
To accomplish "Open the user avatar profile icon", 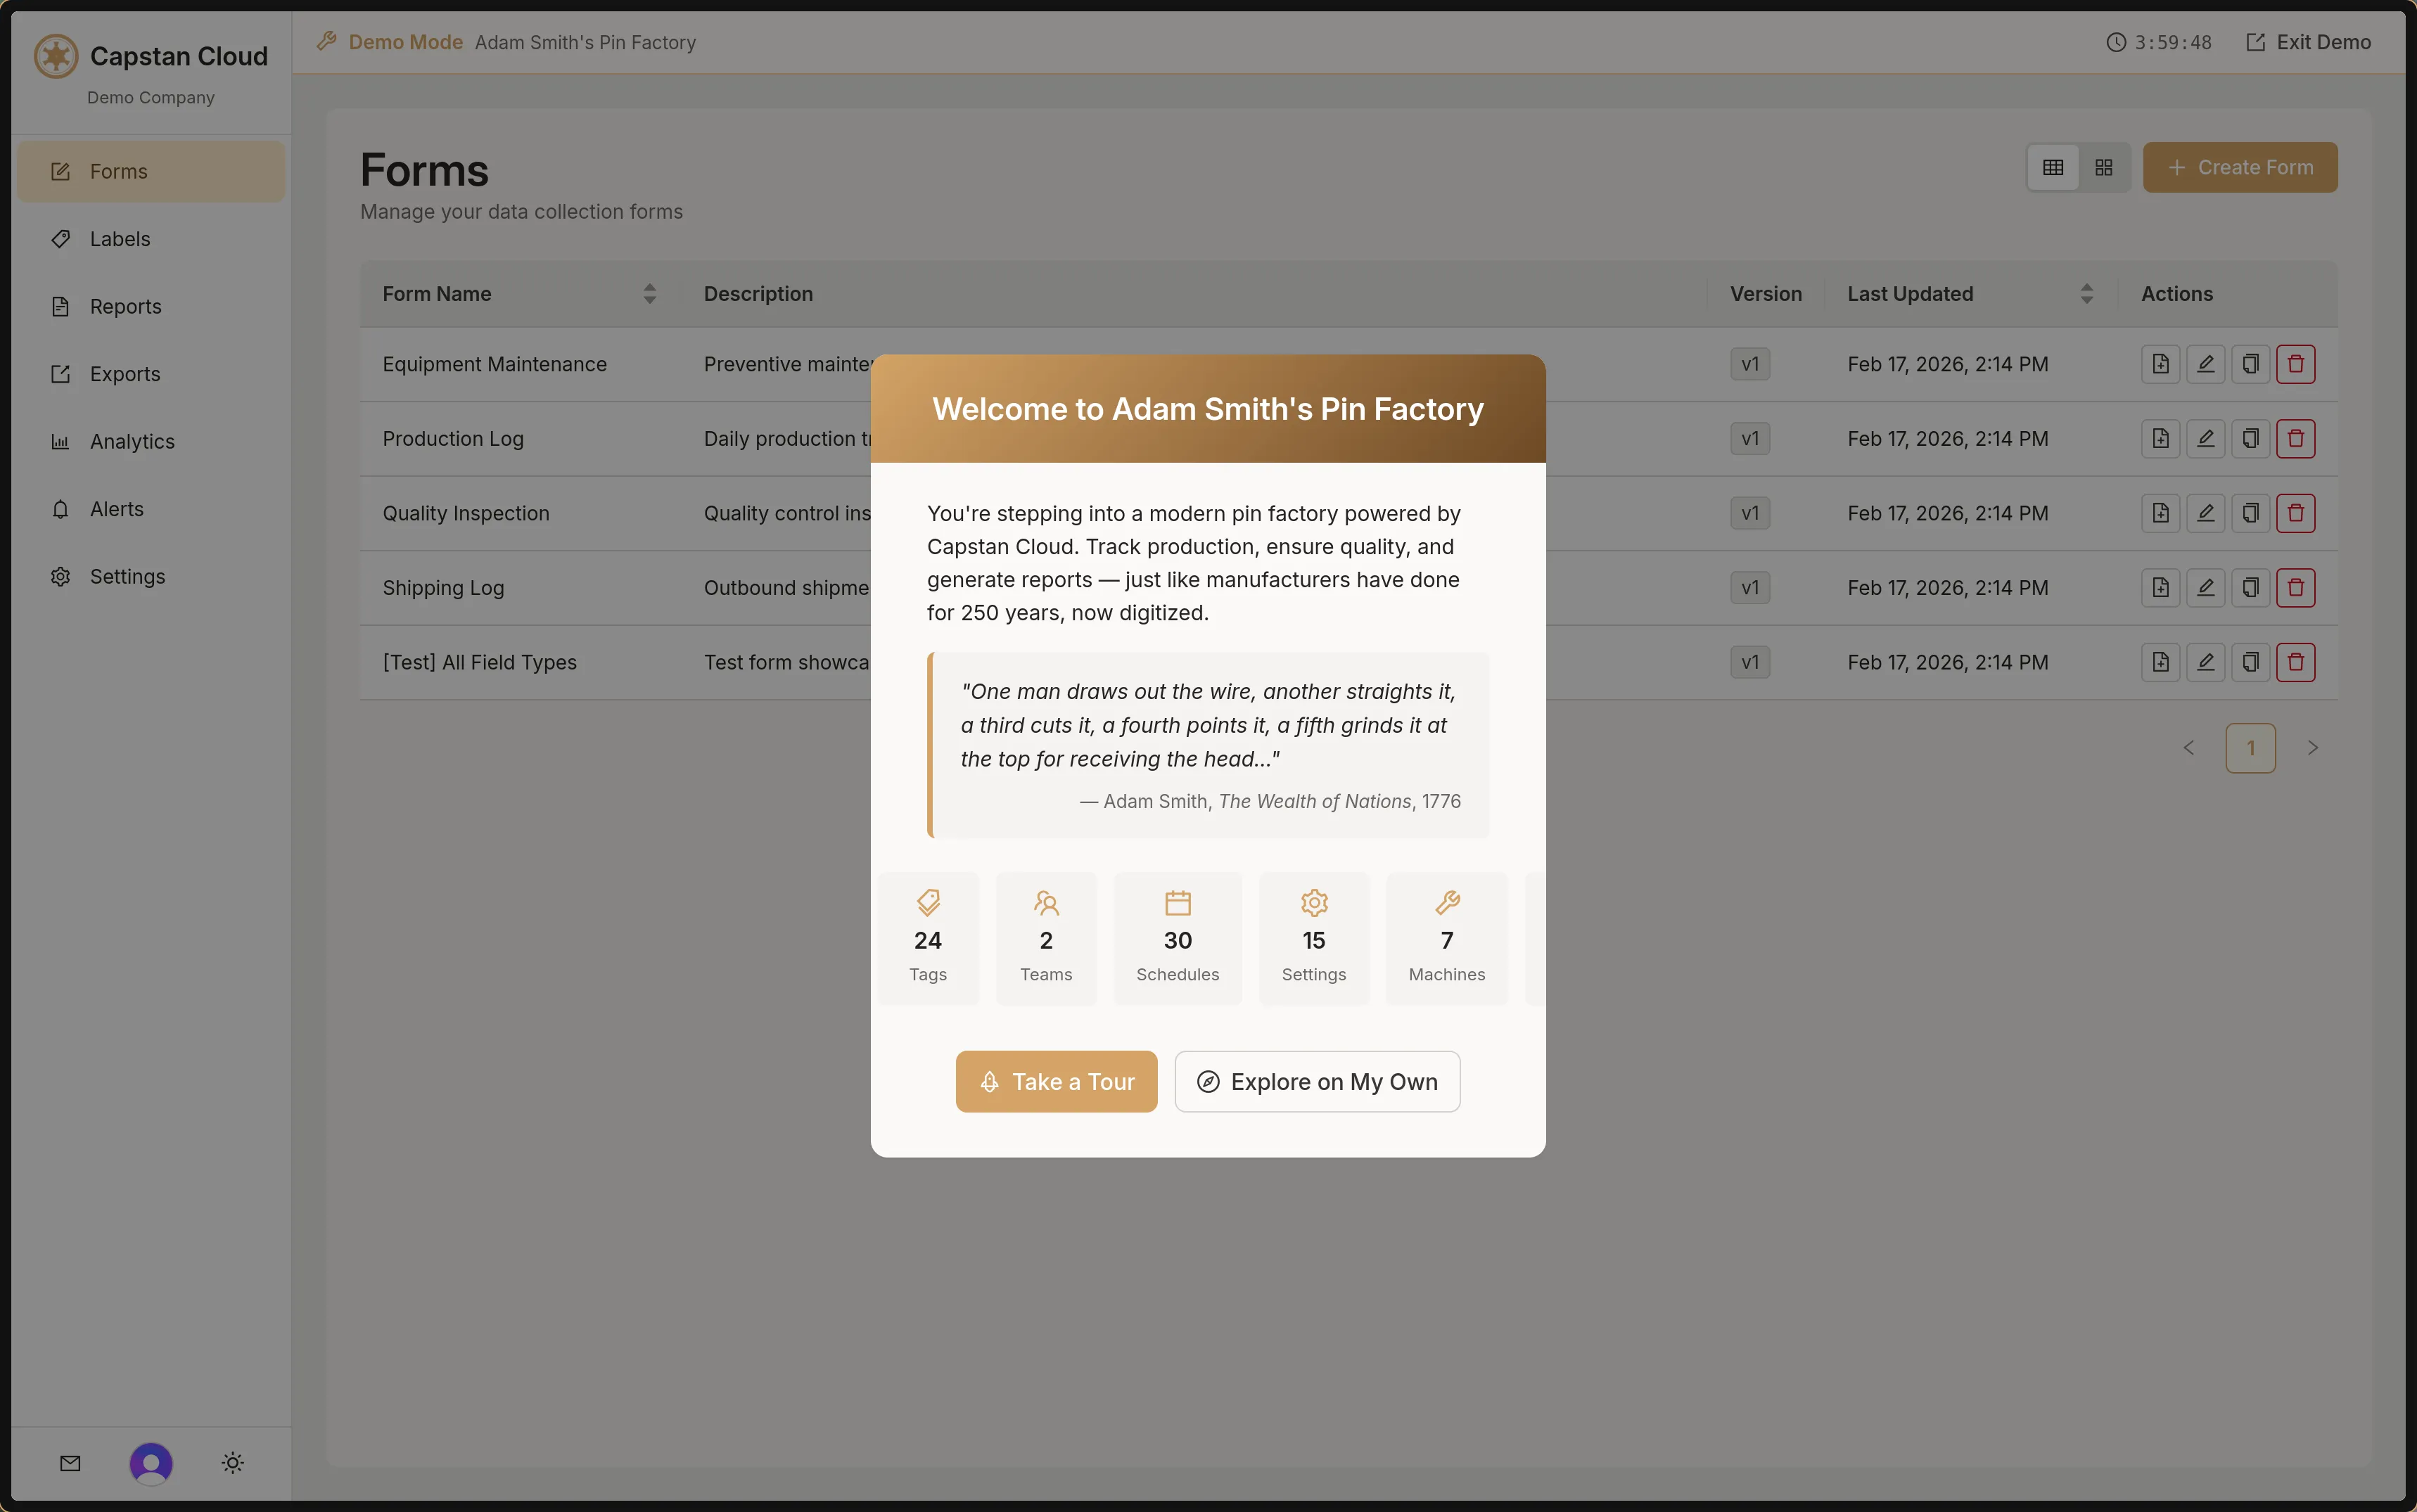I will pyautogui.click(x=151, y=1463).
